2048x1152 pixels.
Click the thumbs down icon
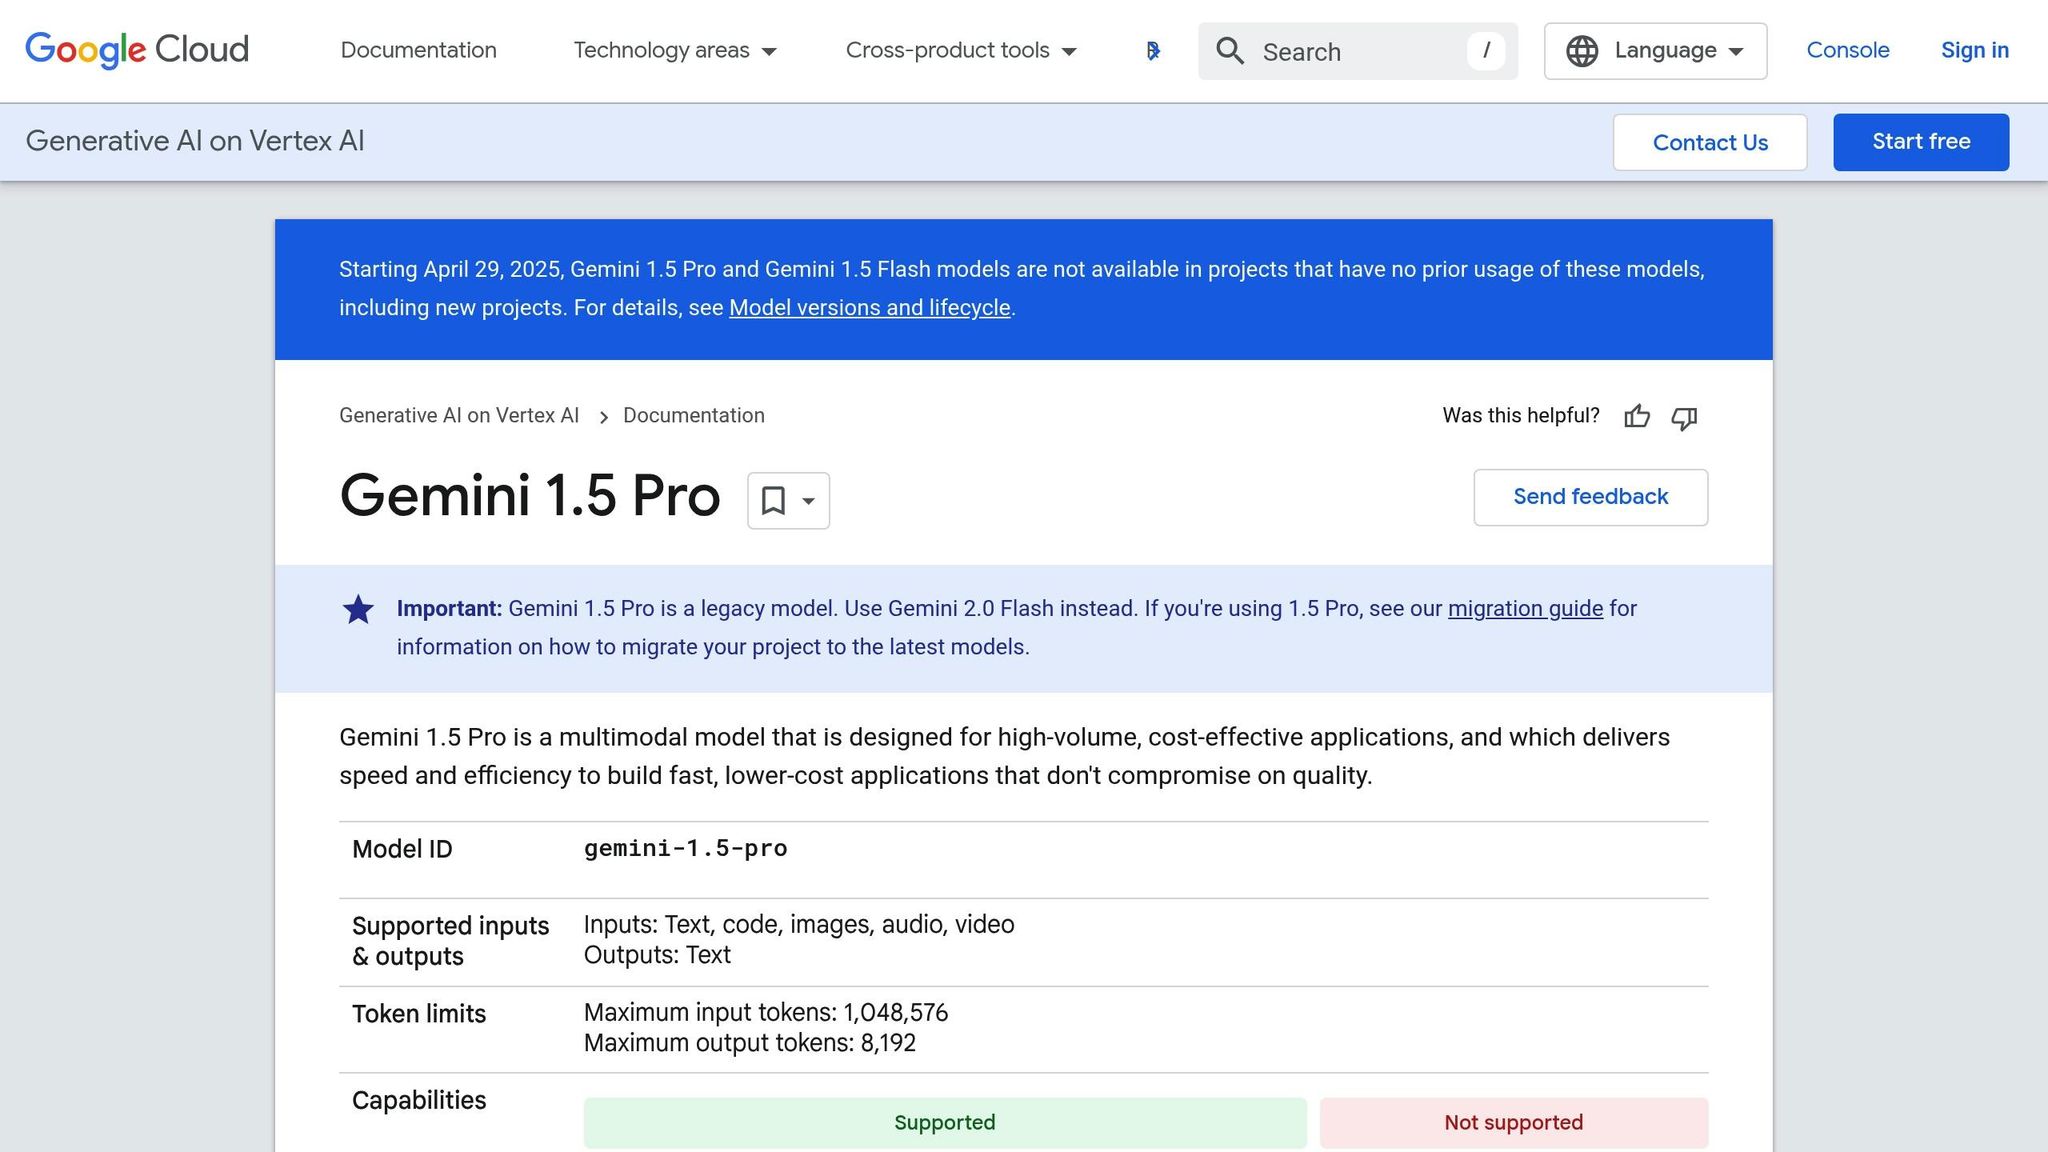coord(1685,417)
